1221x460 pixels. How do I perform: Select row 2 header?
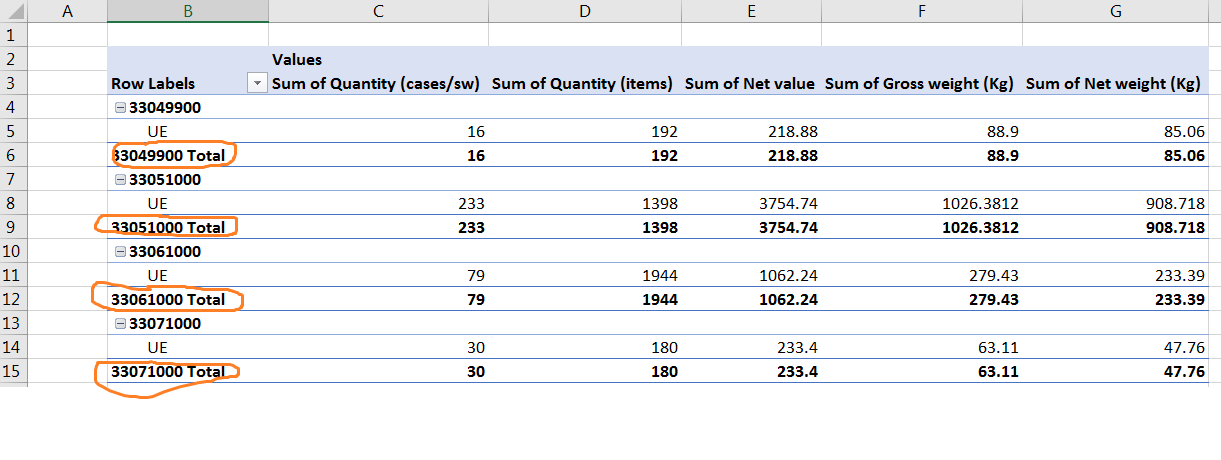pyautogui.click(x=14, y=59)
